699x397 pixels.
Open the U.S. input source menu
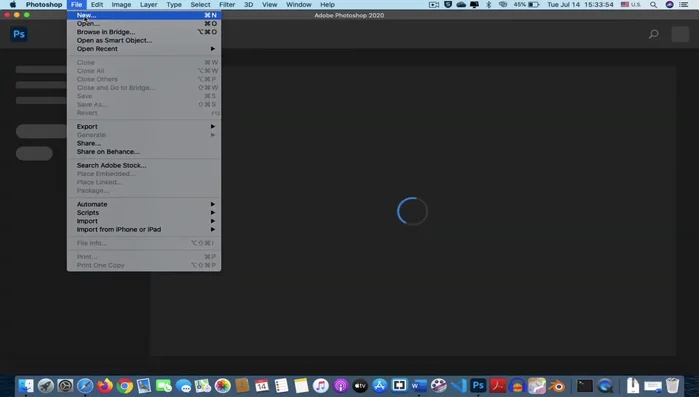tap(631, 4)
